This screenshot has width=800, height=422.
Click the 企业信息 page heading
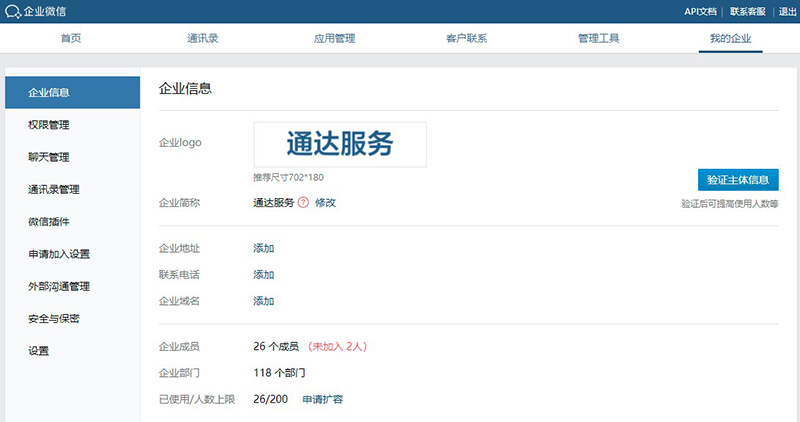click(185, 88)
